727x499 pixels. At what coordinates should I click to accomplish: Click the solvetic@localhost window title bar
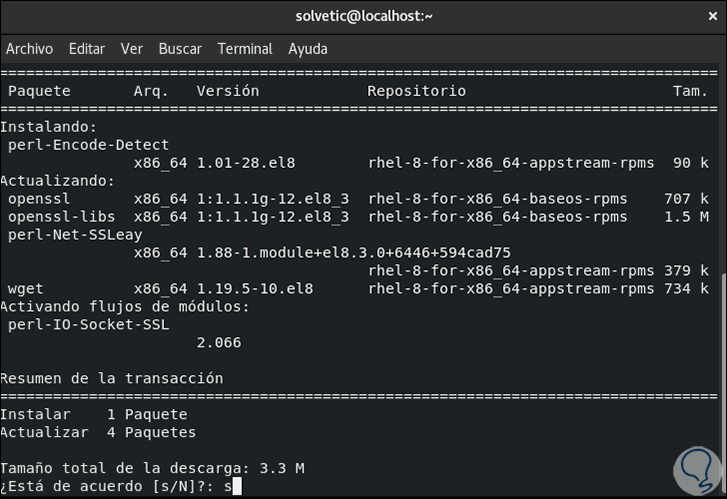(x=363, y=16)
